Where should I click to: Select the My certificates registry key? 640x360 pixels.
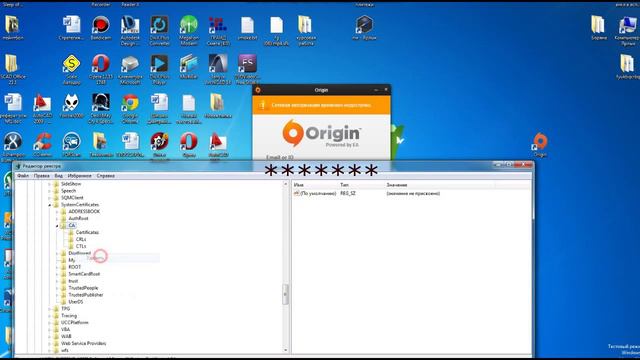72,260
